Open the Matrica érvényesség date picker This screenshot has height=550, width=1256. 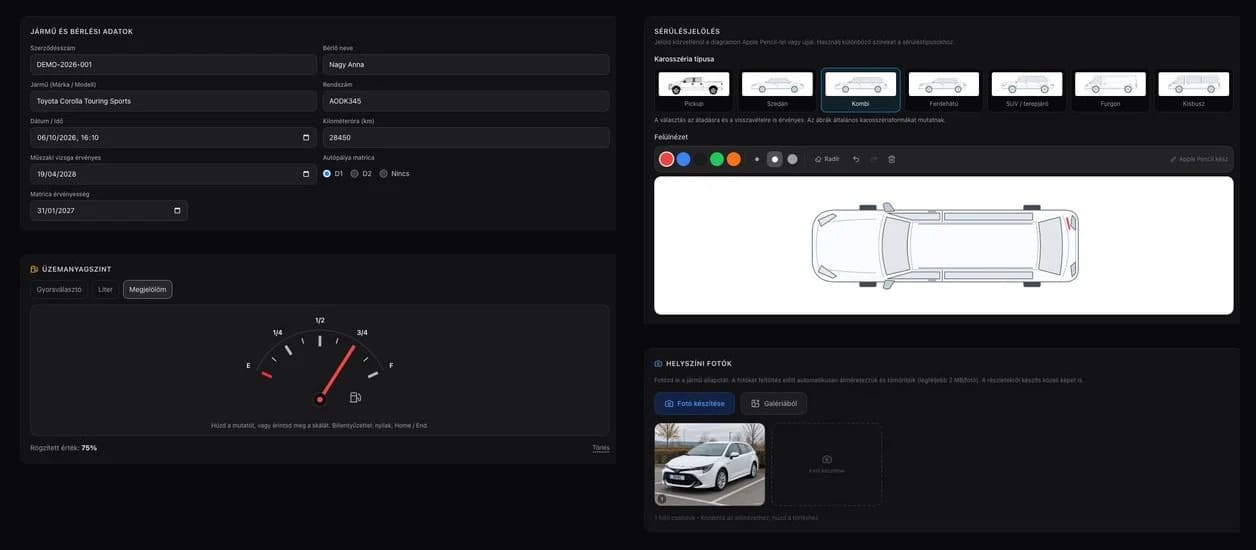tap(177, 211)
